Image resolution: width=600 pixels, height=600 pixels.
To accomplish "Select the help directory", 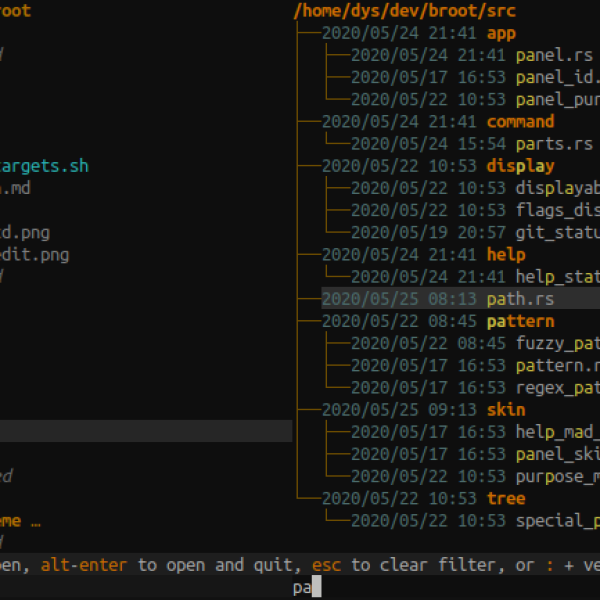I will point(505,254).
